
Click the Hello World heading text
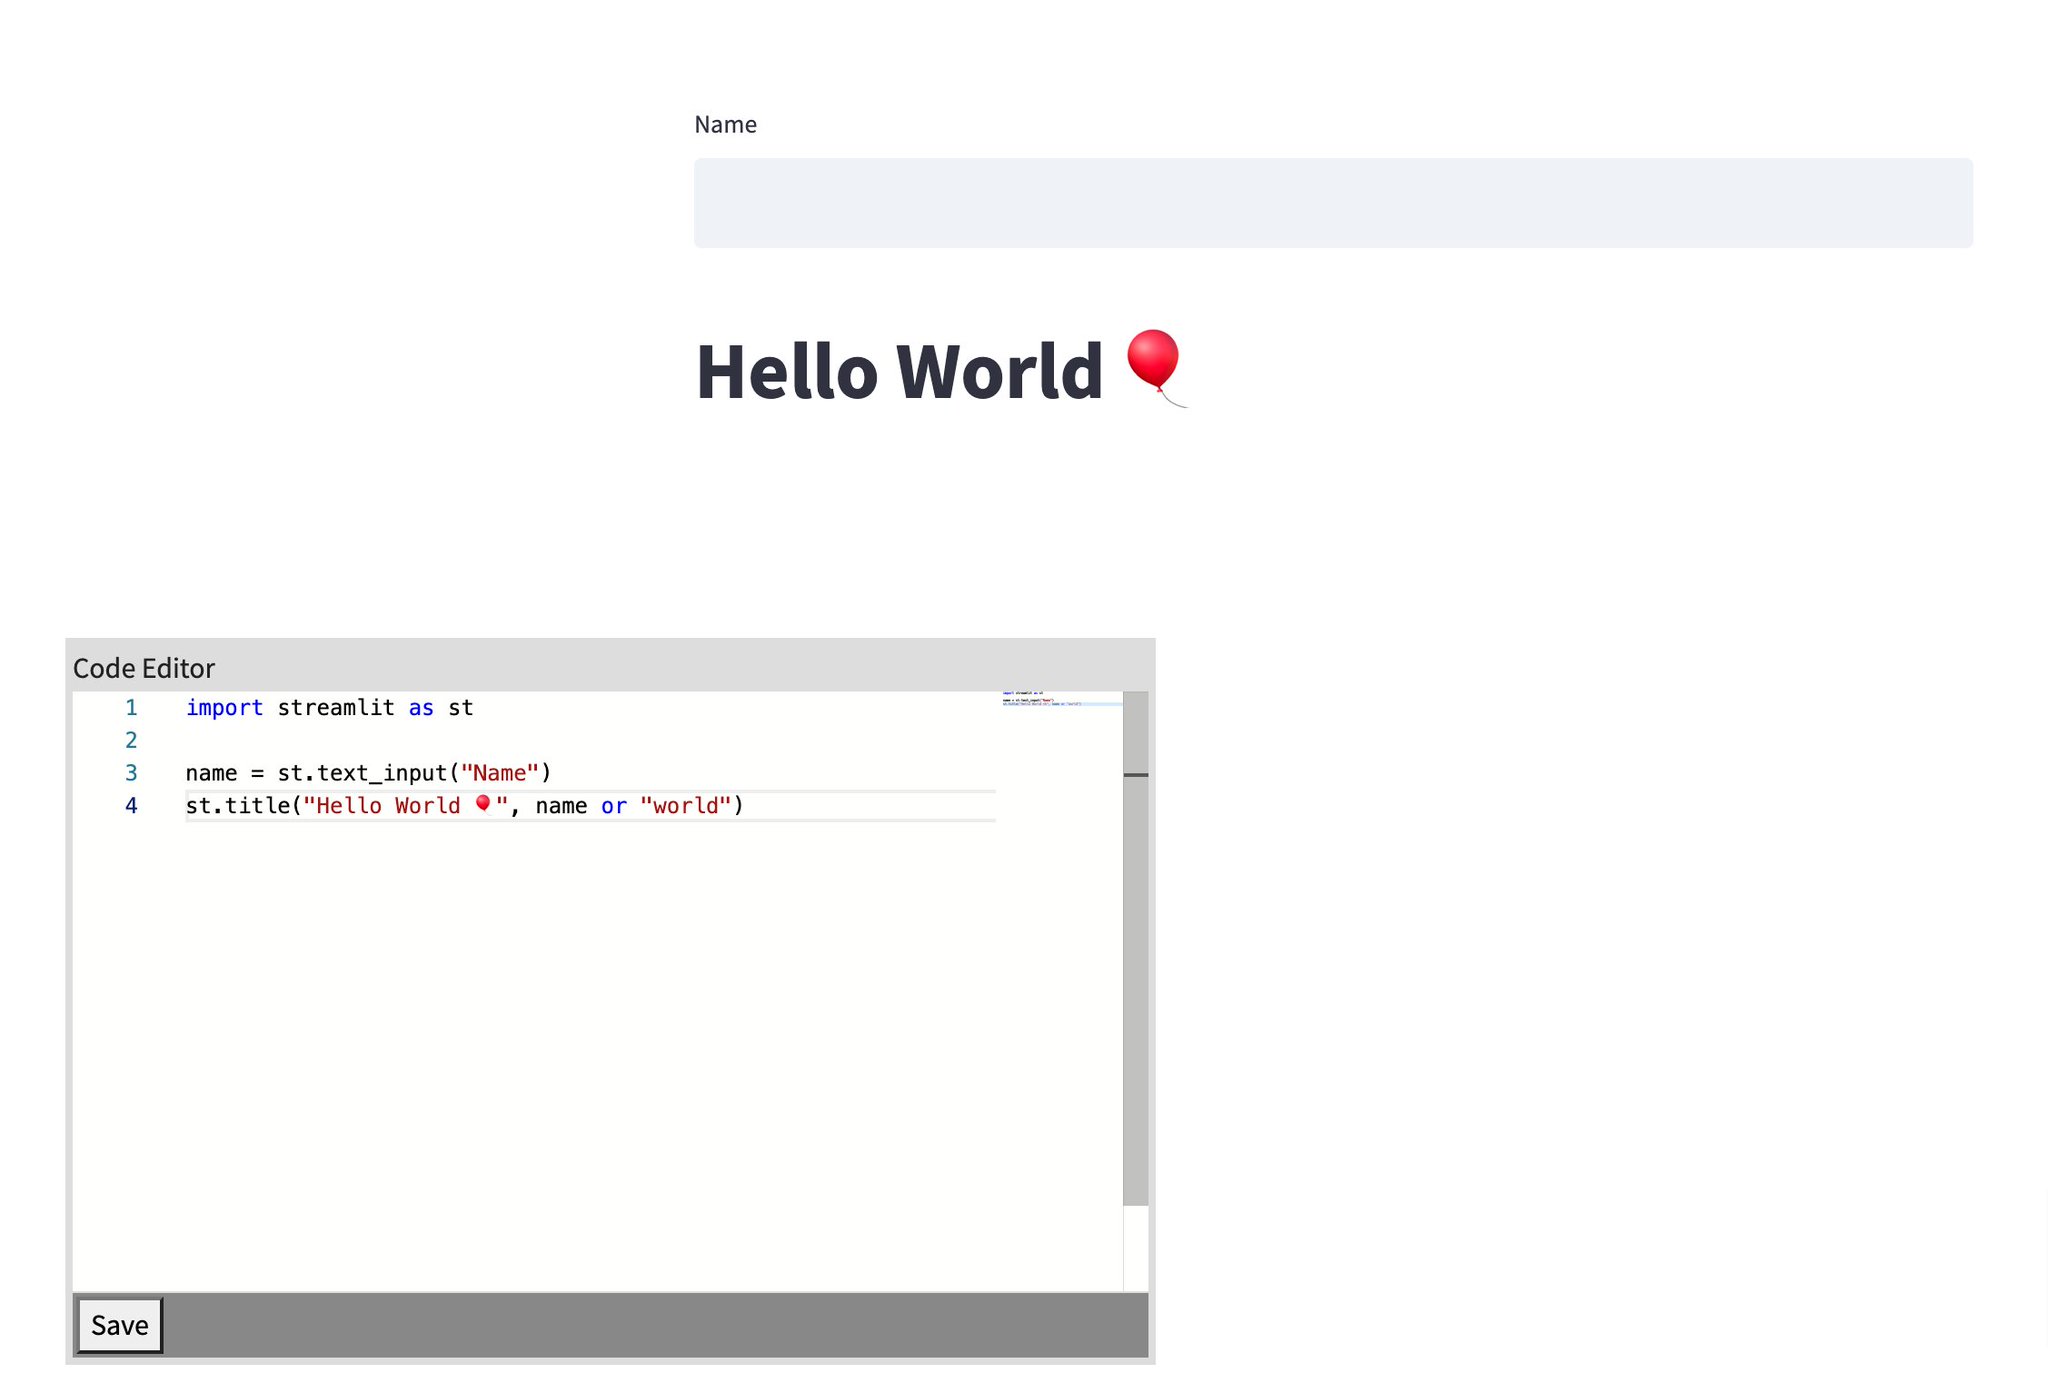click(x=898, y=372)
